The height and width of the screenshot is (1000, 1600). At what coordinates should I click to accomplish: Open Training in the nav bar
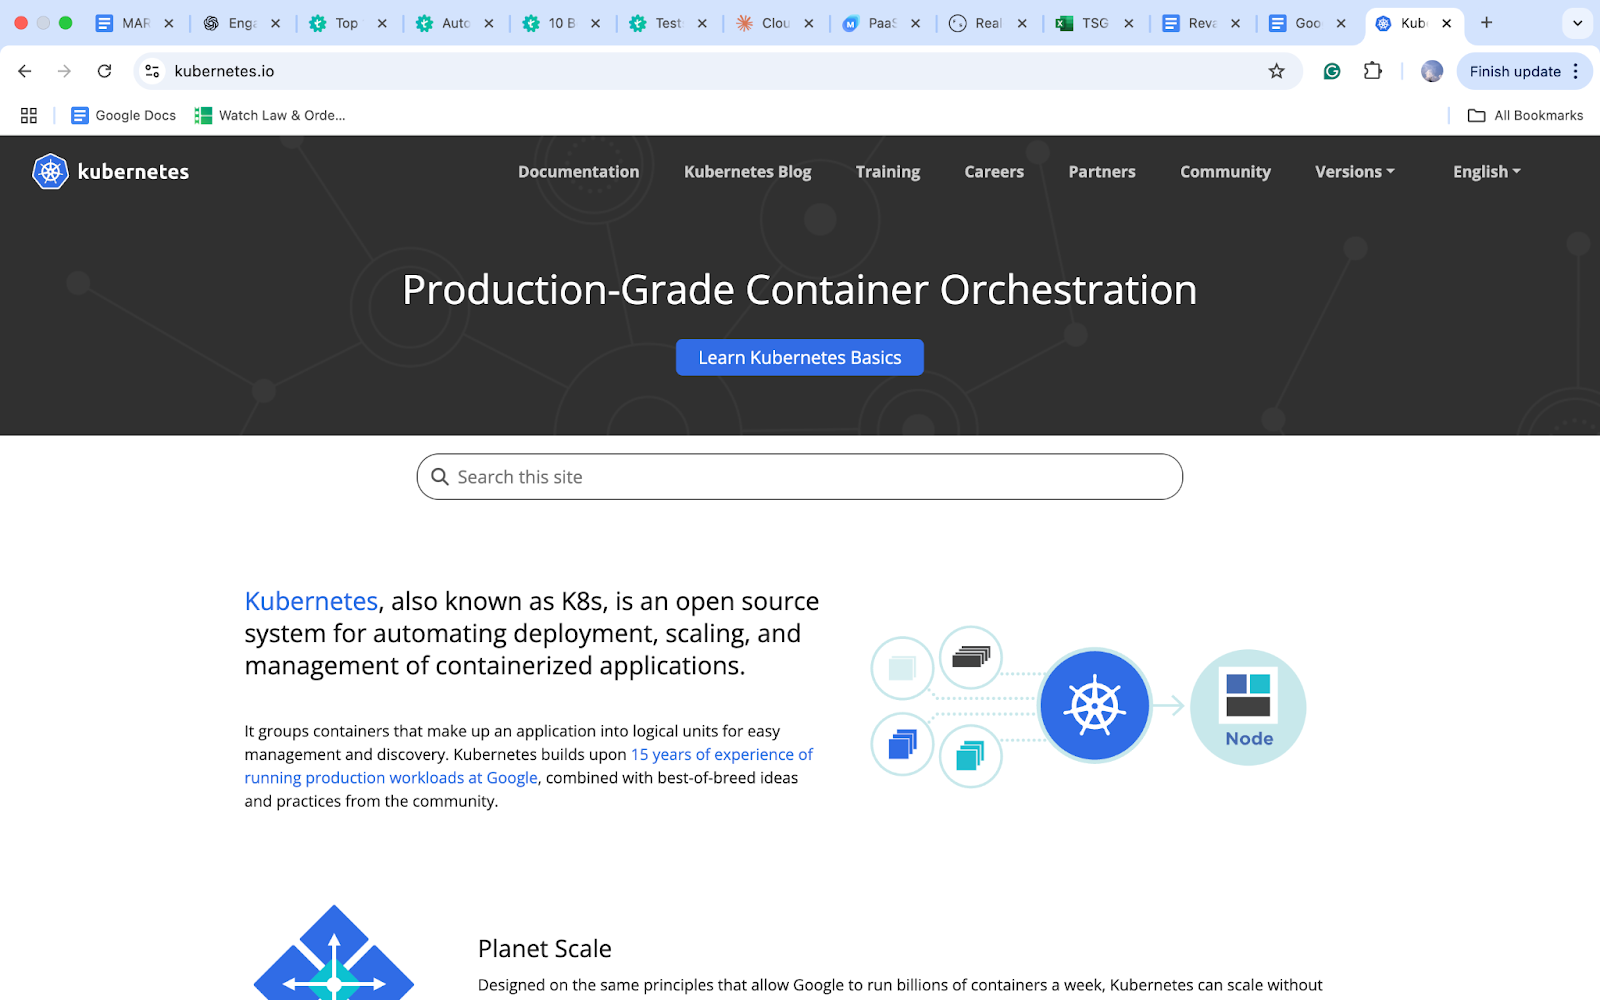(x=888, y=172)
